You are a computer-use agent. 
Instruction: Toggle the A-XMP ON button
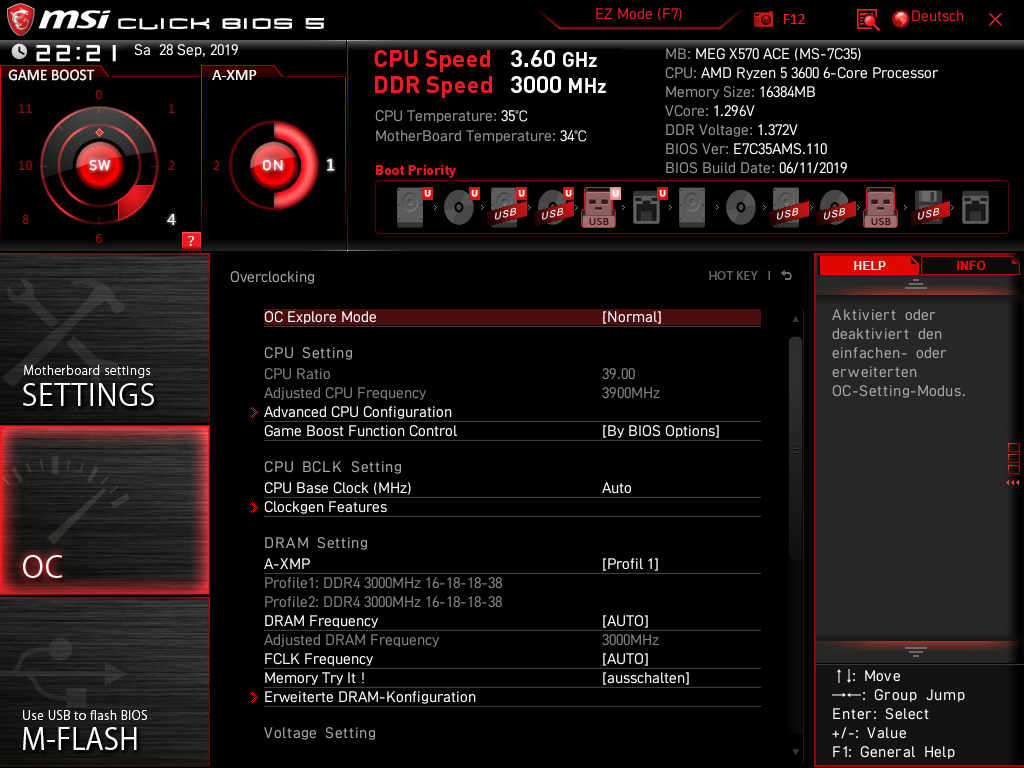tap(273, 165)
